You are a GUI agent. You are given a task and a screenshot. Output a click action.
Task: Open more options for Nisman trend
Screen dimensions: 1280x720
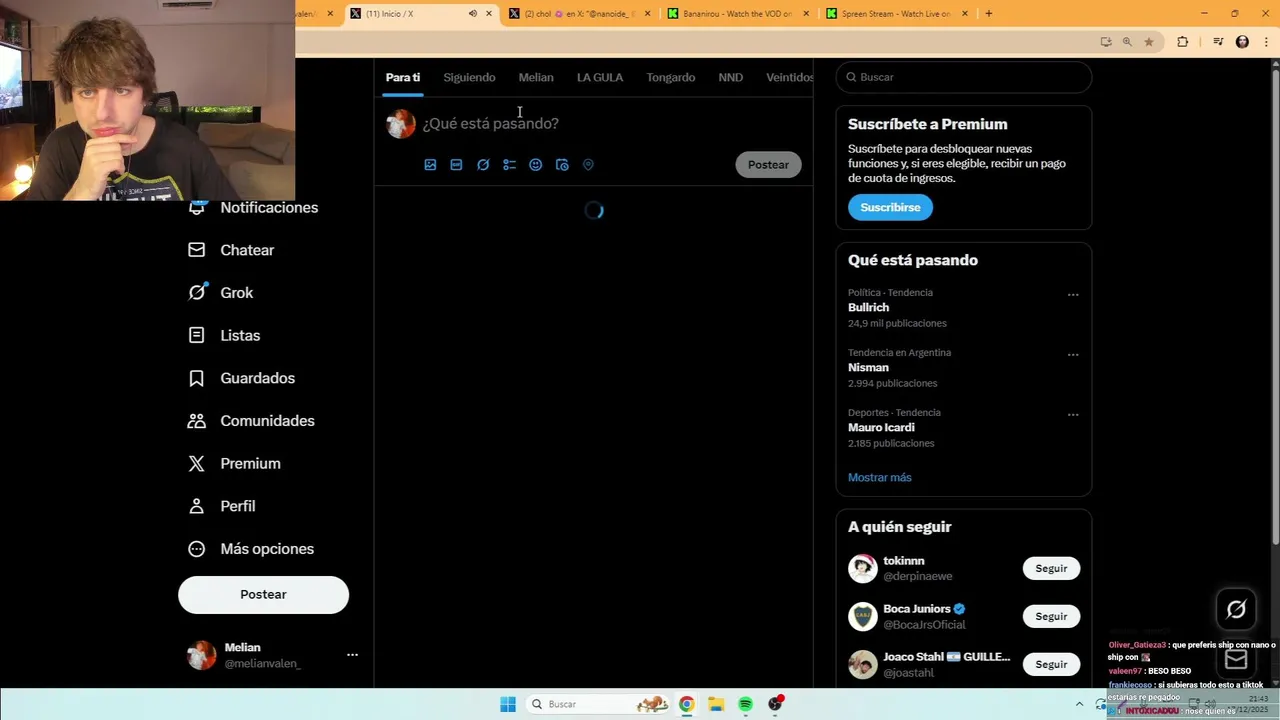coord(1073,355)
